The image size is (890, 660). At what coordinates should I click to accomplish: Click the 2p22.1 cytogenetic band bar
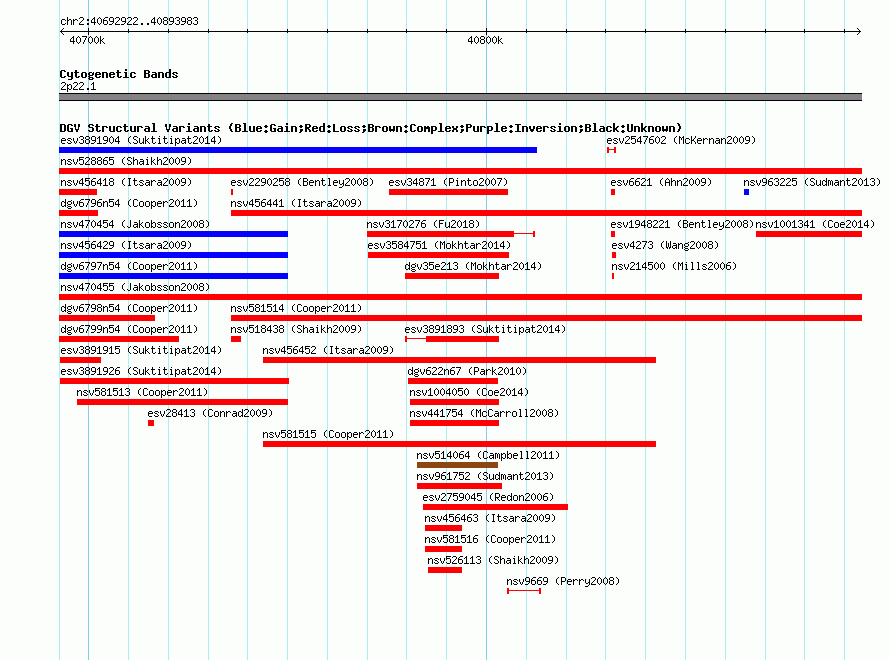pyautogui.click(x=460, y=97)
